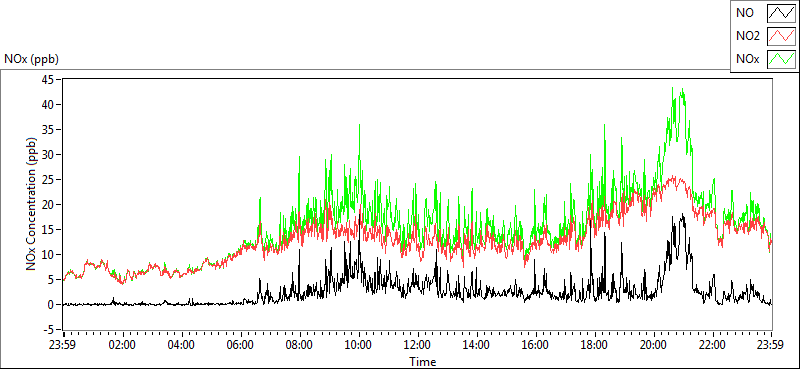Click the 20:00 time axis label
Image resolution: width=800 pixels, height=369 pixels.
[x=654, y=345]
